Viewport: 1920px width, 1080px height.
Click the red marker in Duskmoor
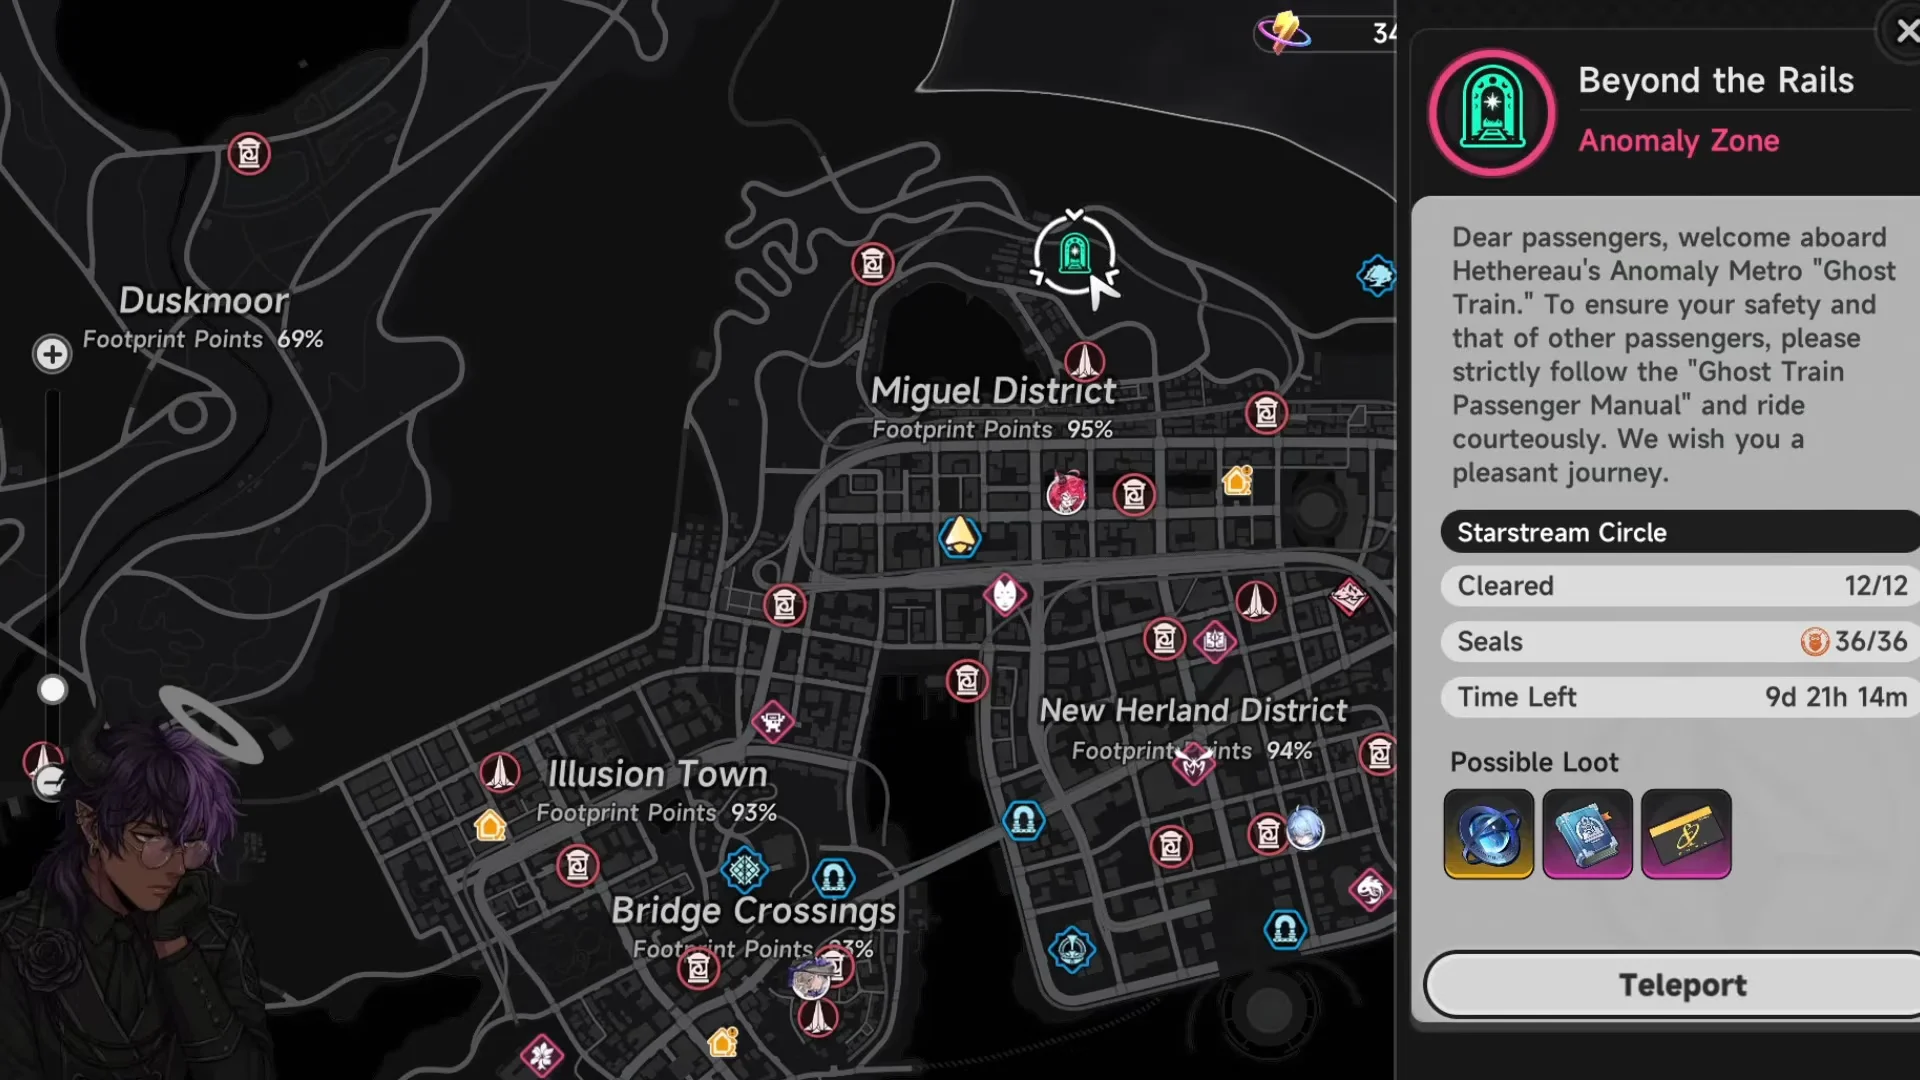click(249, 154)
